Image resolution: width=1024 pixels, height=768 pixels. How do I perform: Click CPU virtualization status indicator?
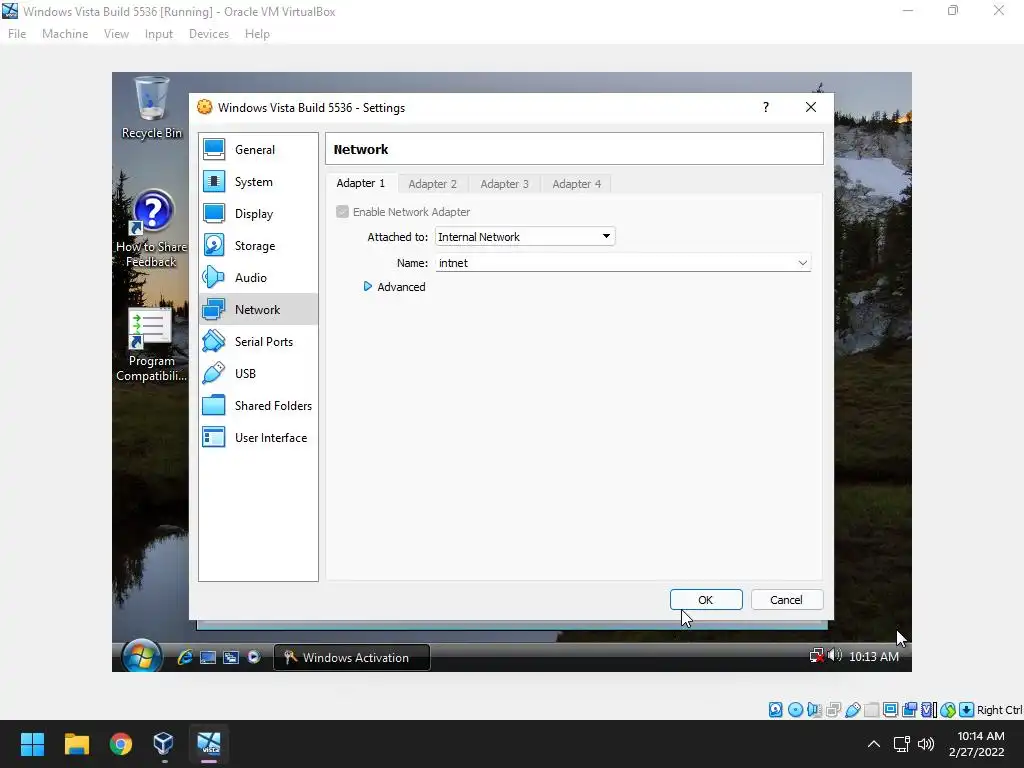pos(929,710)
